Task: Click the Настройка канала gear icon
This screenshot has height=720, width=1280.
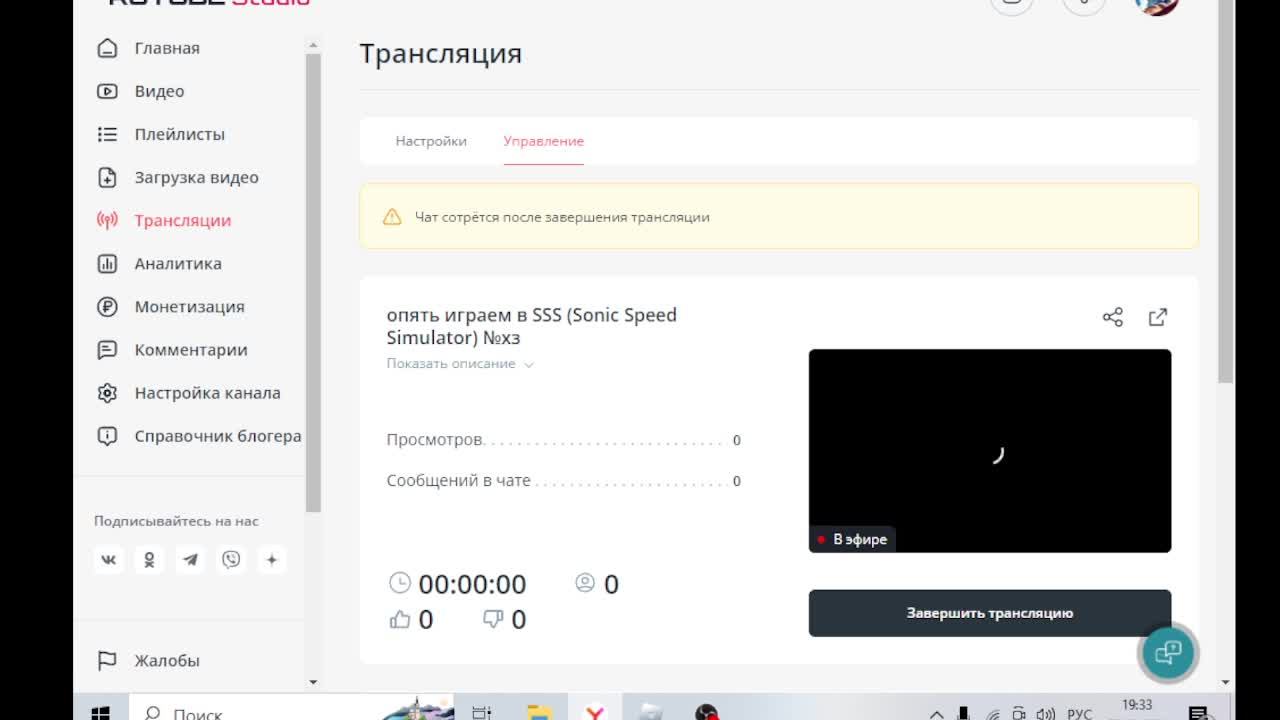Action: [x=107, y=393]
